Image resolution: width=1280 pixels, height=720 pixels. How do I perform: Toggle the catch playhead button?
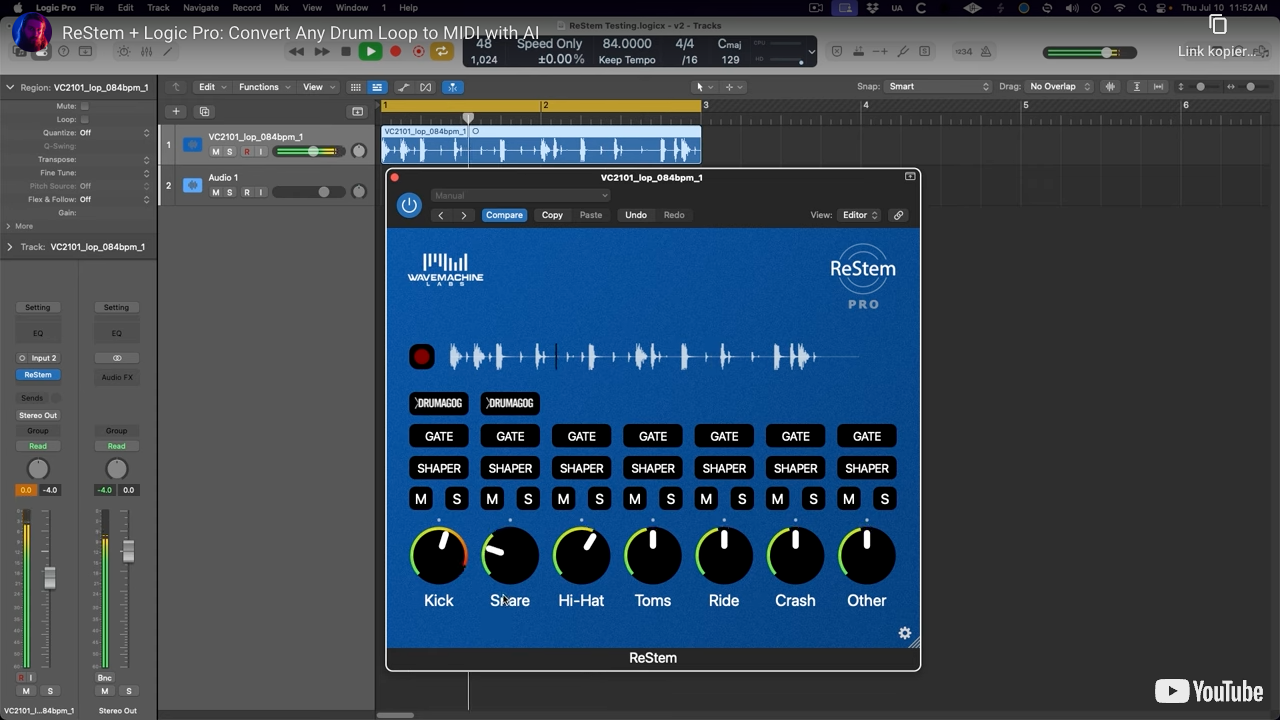tap(452, 87)
